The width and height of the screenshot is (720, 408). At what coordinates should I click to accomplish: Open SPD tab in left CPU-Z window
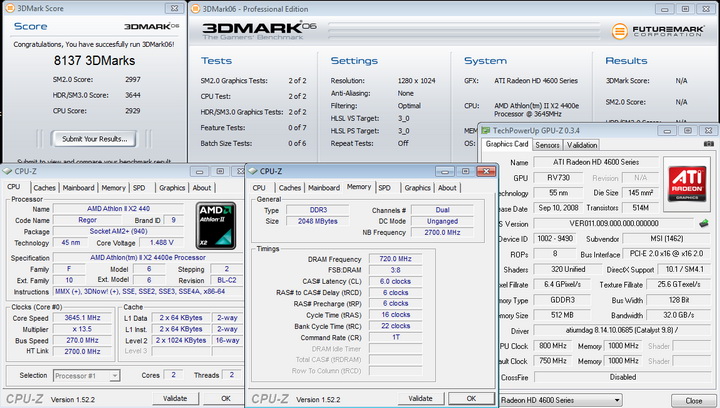(x=139, y=188)
